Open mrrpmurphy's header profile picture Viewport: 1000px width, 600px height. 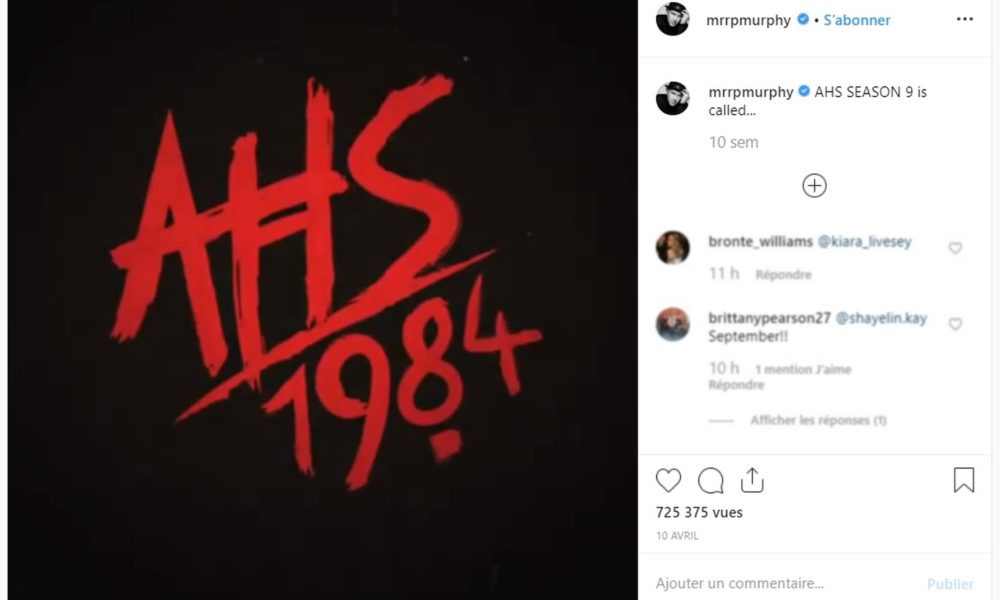pyautogui.click(x=672, y=19)
